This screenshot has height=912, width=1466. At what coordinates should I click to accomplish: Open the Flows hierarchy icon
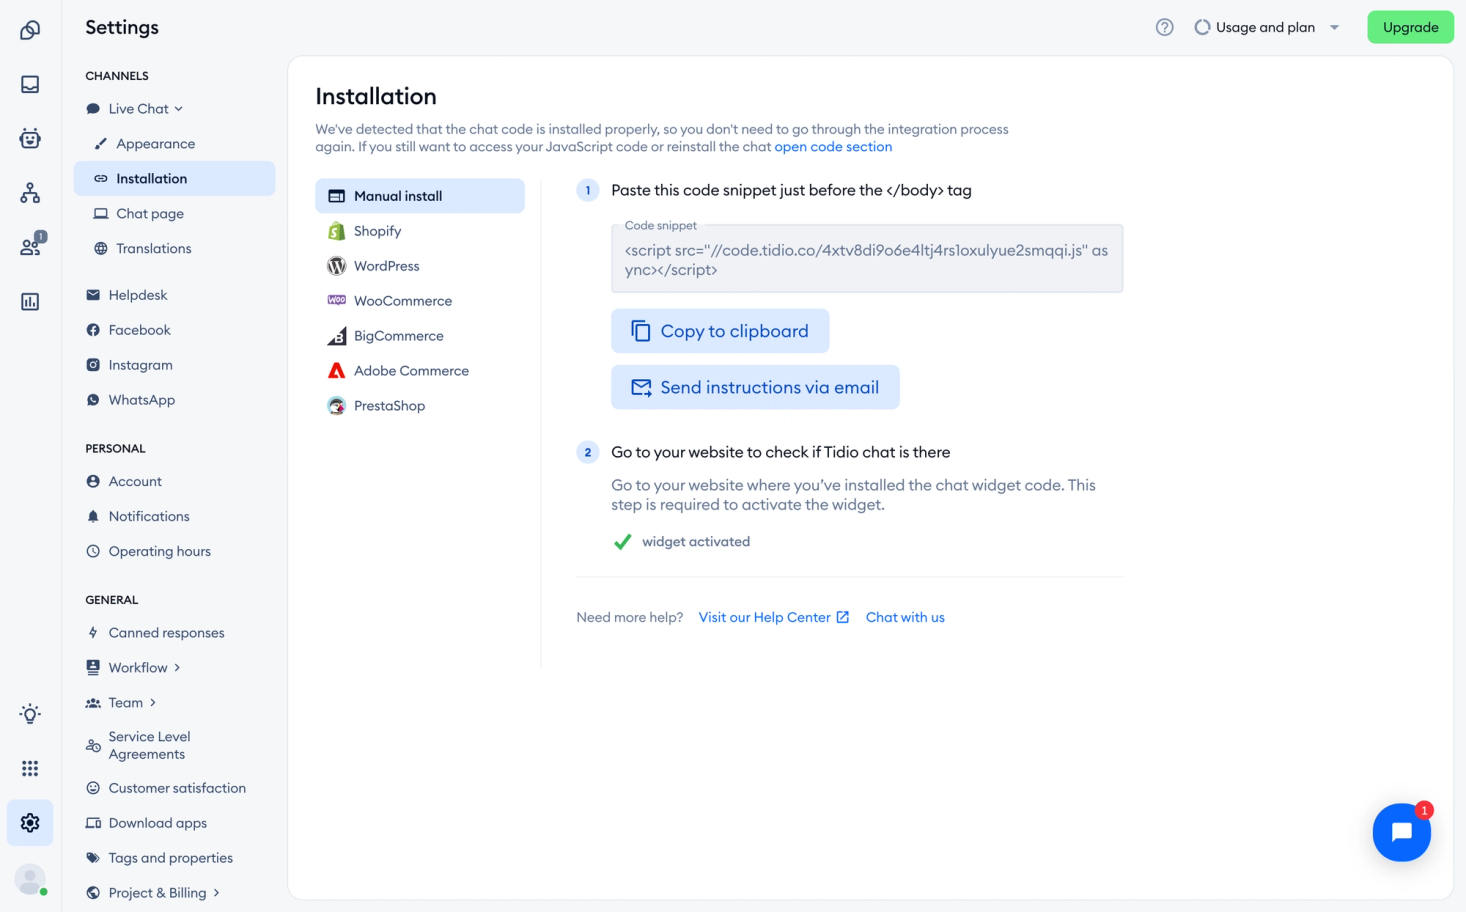point(30,193)
